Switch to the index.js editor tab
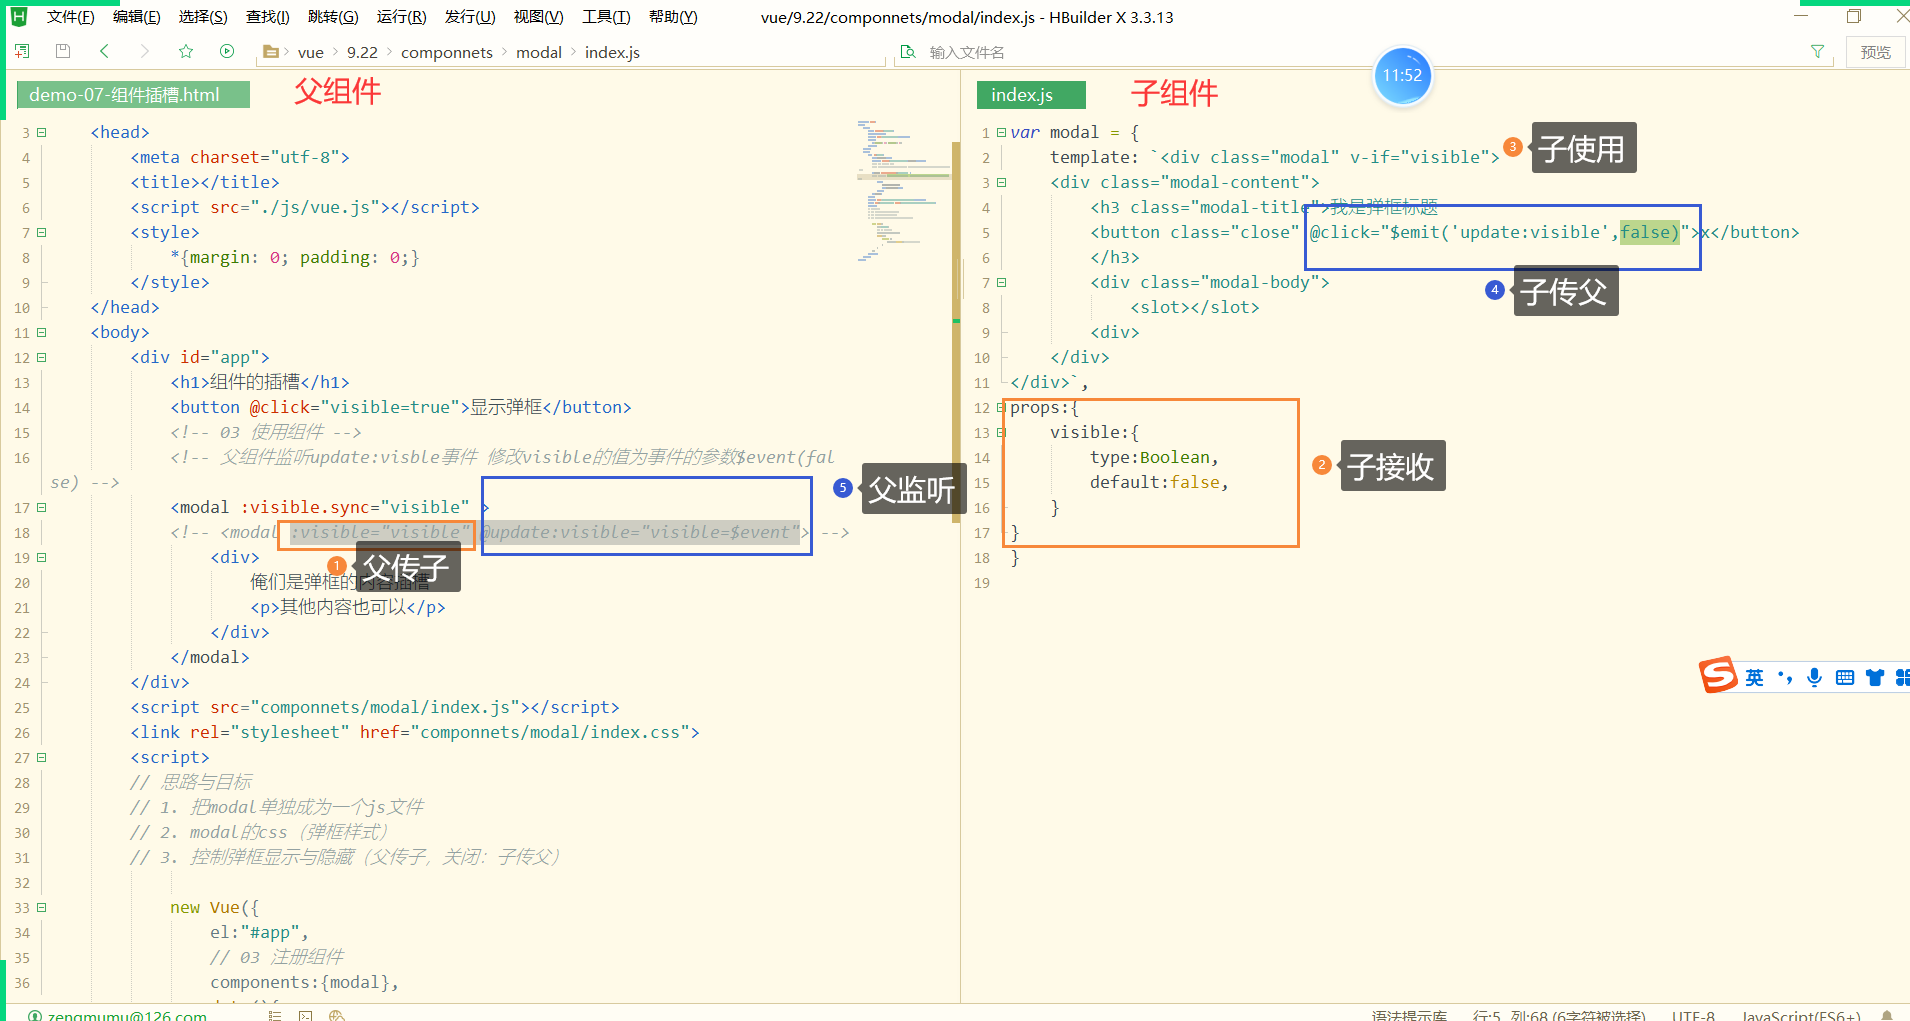Image resolution: width=1910 pixels, height=1021 pixels. [x=1030, y=95]
